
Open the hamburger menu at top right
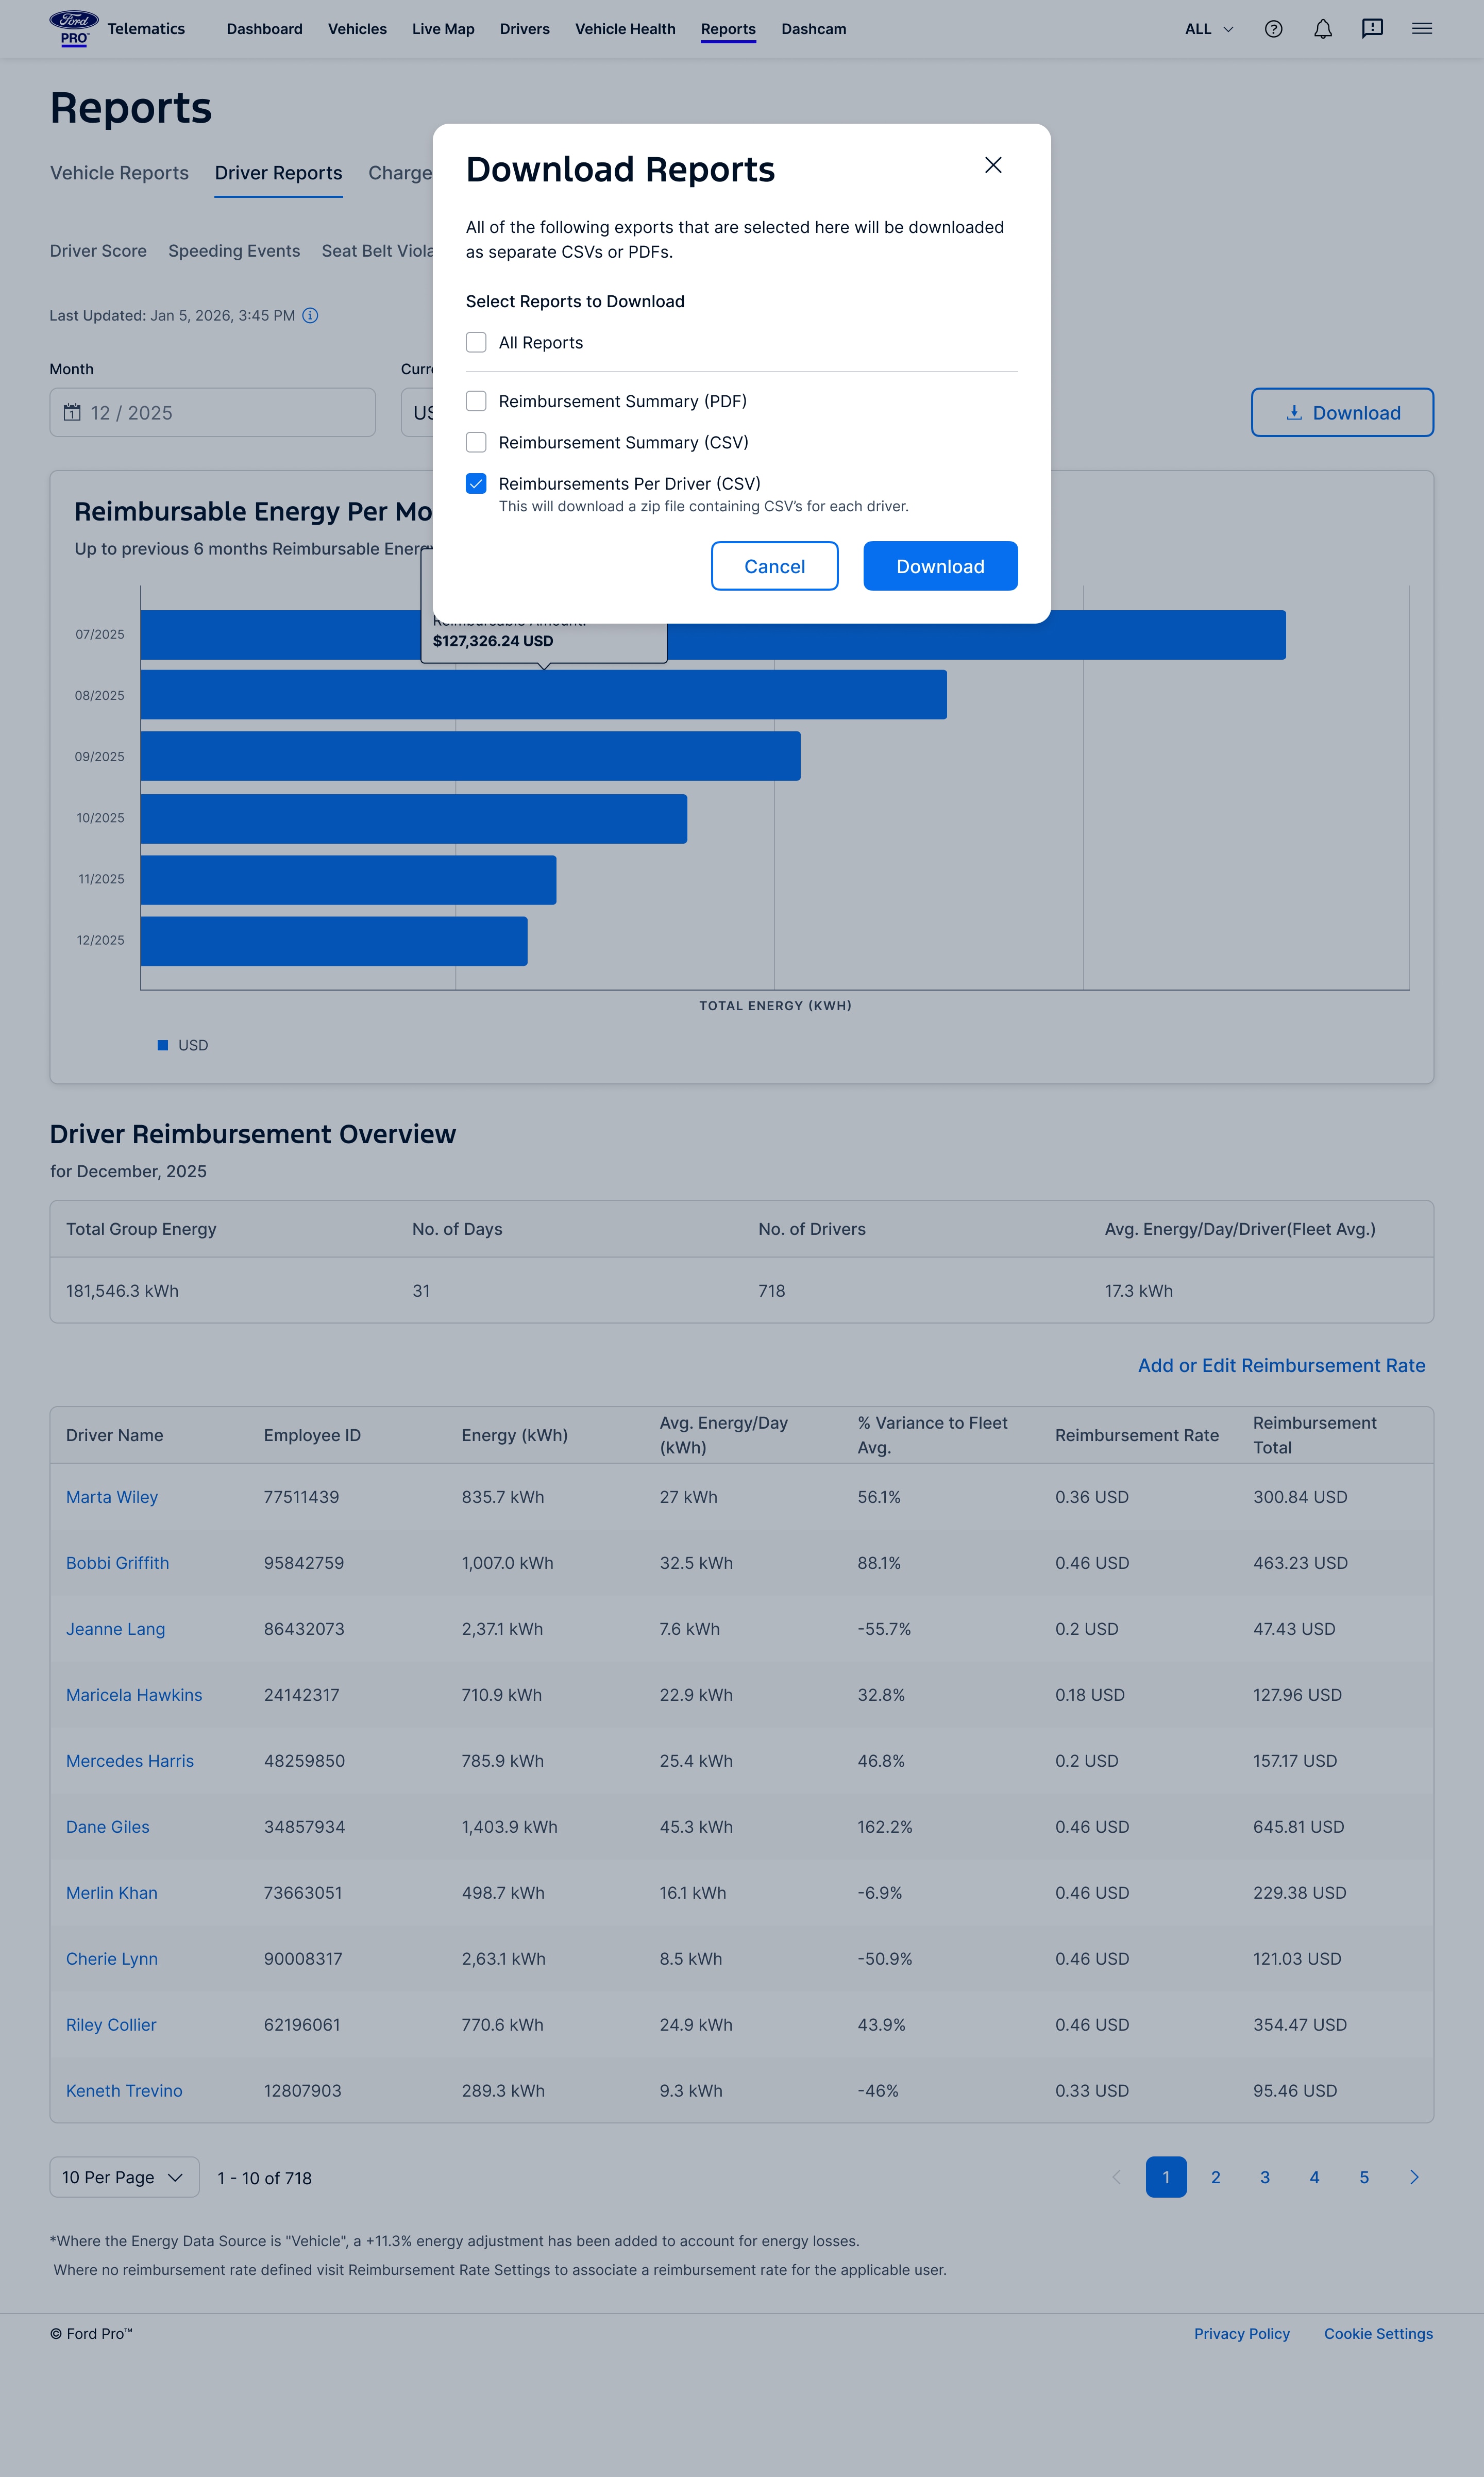(x=1421, y=28)
